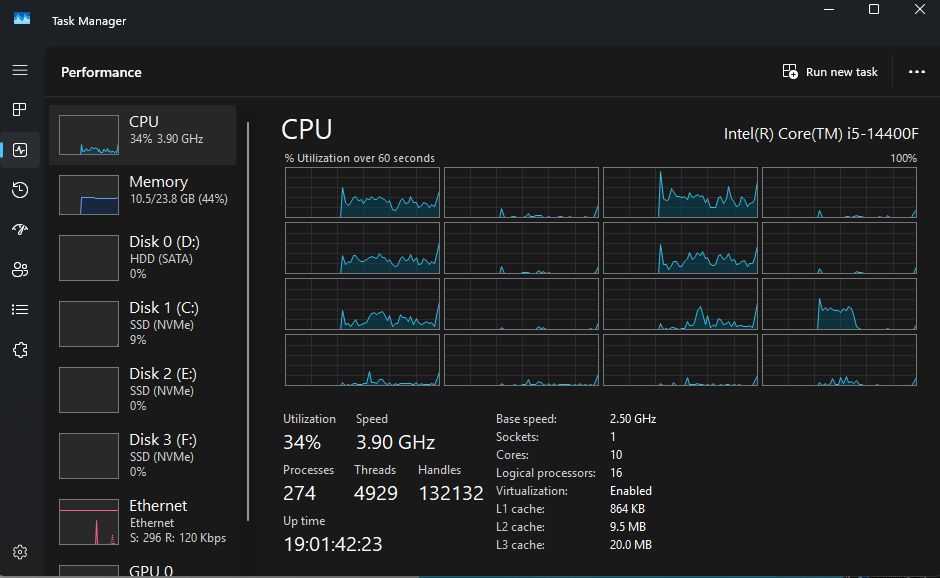The image size is (940, 578).
Task: Click the Run new task button
Action: 830,72
